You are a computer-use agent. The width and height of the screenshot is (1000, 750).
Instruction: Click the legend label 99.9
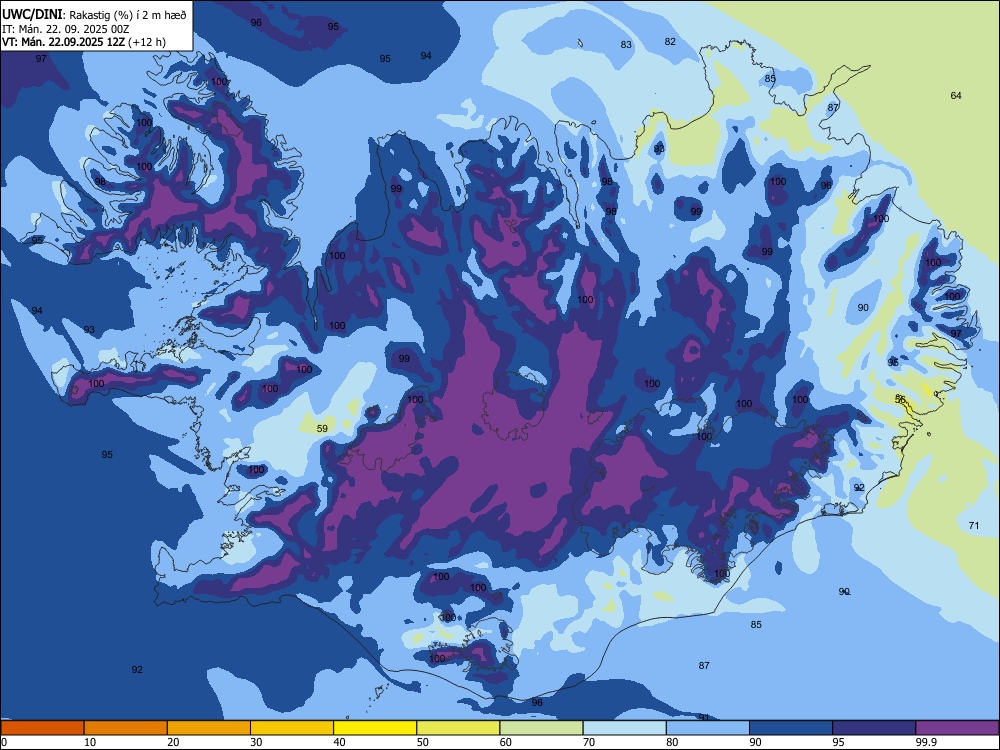(x=925, y=742)
